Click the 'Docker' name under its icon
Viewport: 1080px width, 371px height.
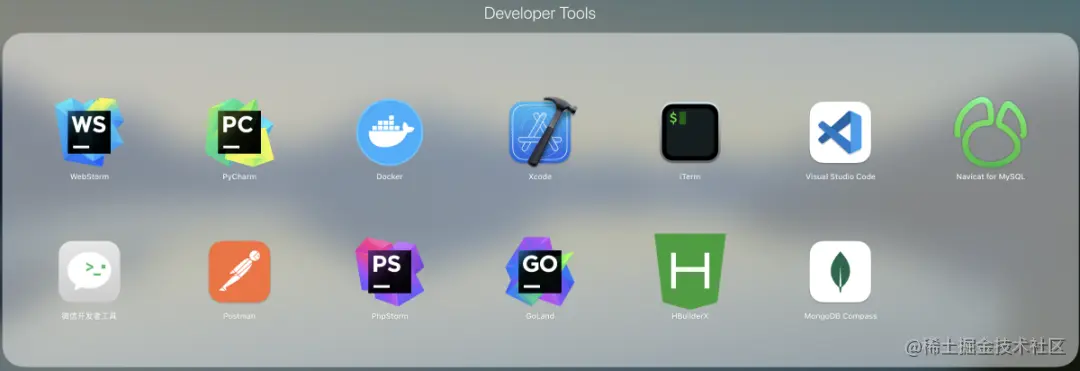390,177
